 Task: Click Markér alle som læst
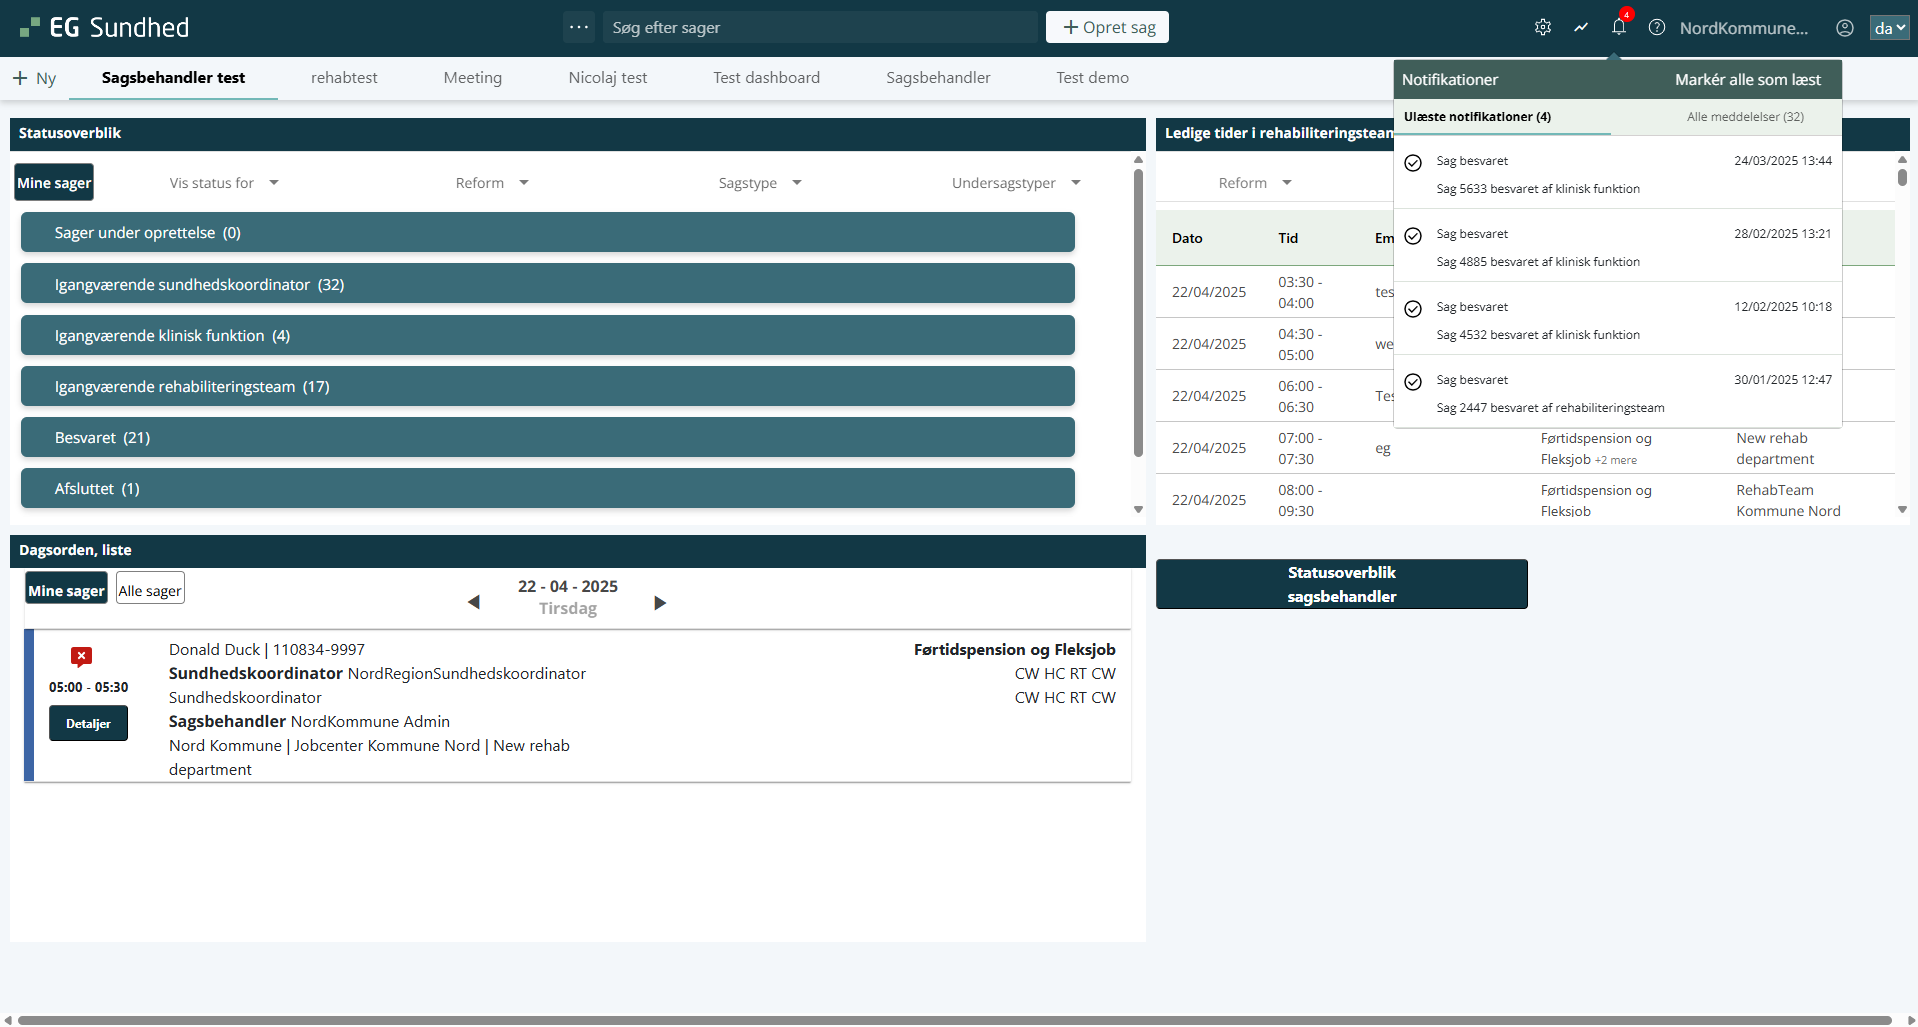tap(1747, 80)
